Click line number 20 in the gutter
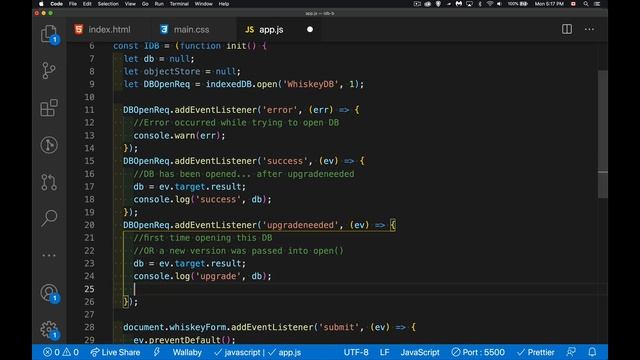 click(89, 225)
